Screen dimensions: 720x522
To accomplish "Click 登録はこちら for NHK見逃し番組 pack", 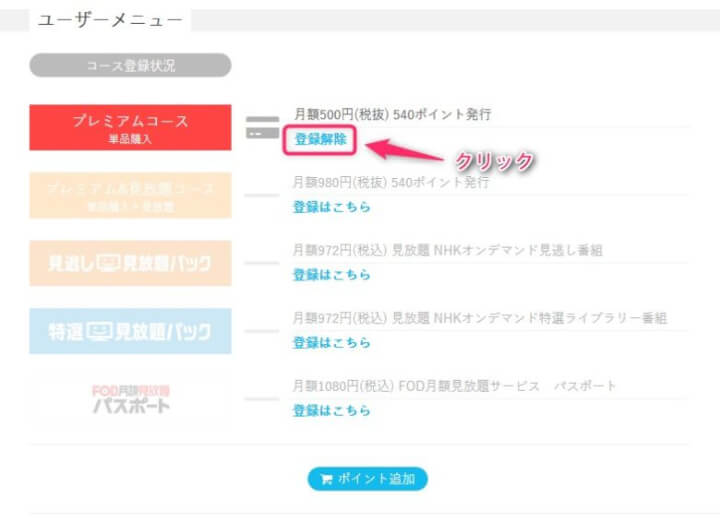I will click(332, 275).
